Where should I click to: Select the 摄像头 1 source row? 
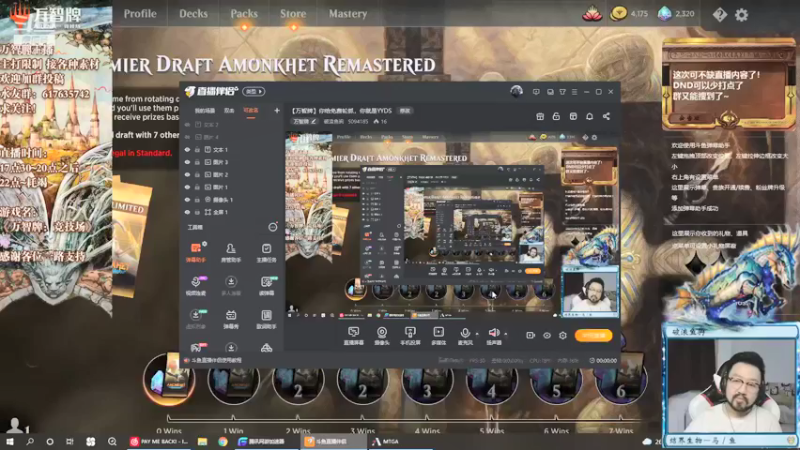(232, 199)
